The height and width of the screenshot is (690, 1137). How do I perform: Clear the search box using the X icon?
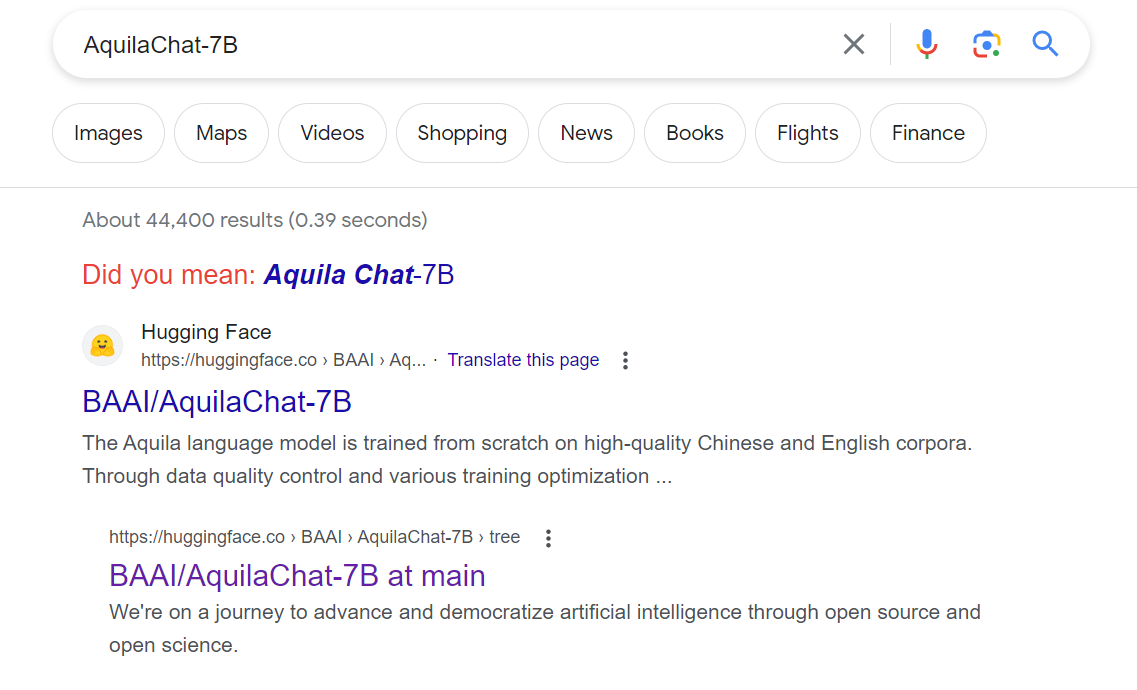click(853, 44)
